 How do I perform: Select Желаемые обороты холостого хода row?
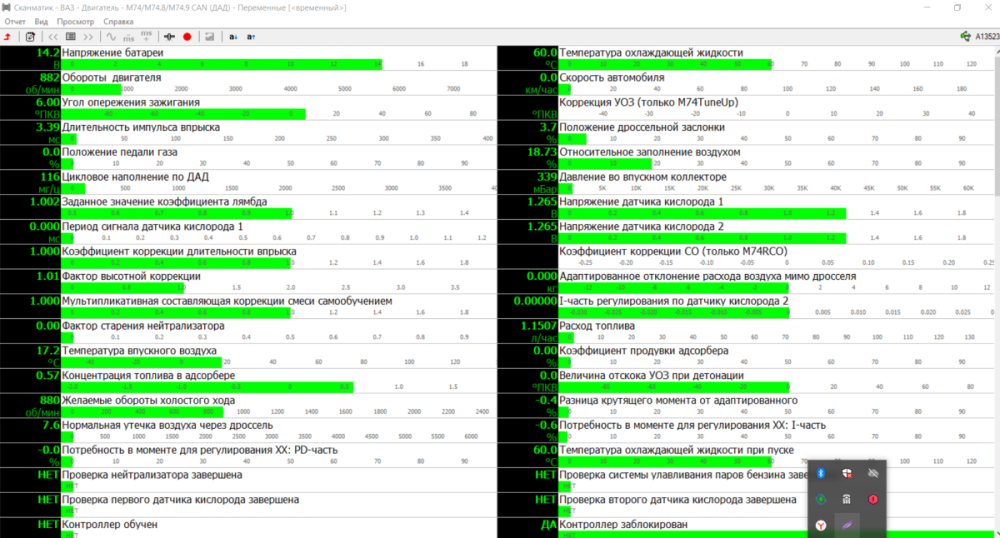248,406
